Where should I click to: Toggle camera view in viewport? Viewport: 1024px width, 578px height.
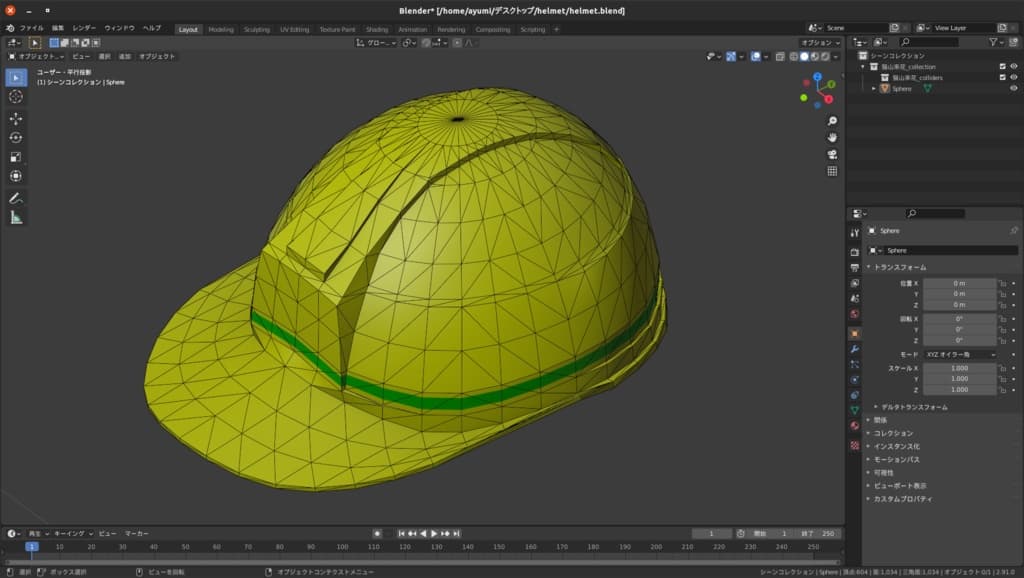click(x=832, y=154)
